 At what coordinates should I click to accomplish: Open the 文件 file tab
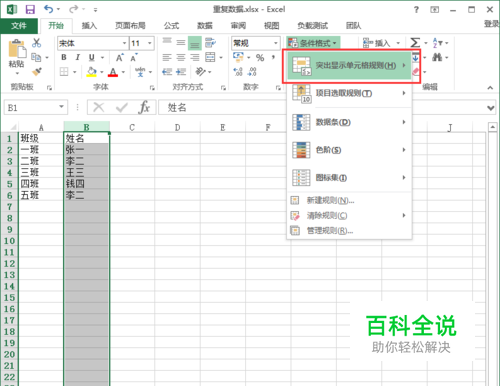[x=19, y=26]
